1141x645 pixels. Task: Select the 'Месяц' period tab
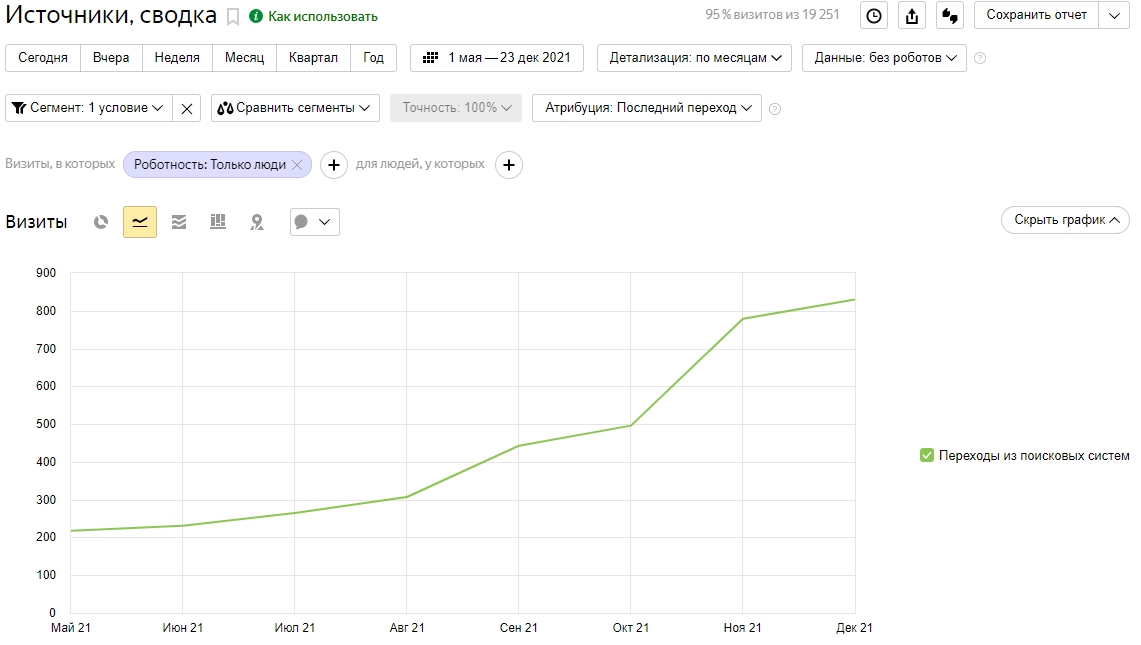tap(244, 58)
